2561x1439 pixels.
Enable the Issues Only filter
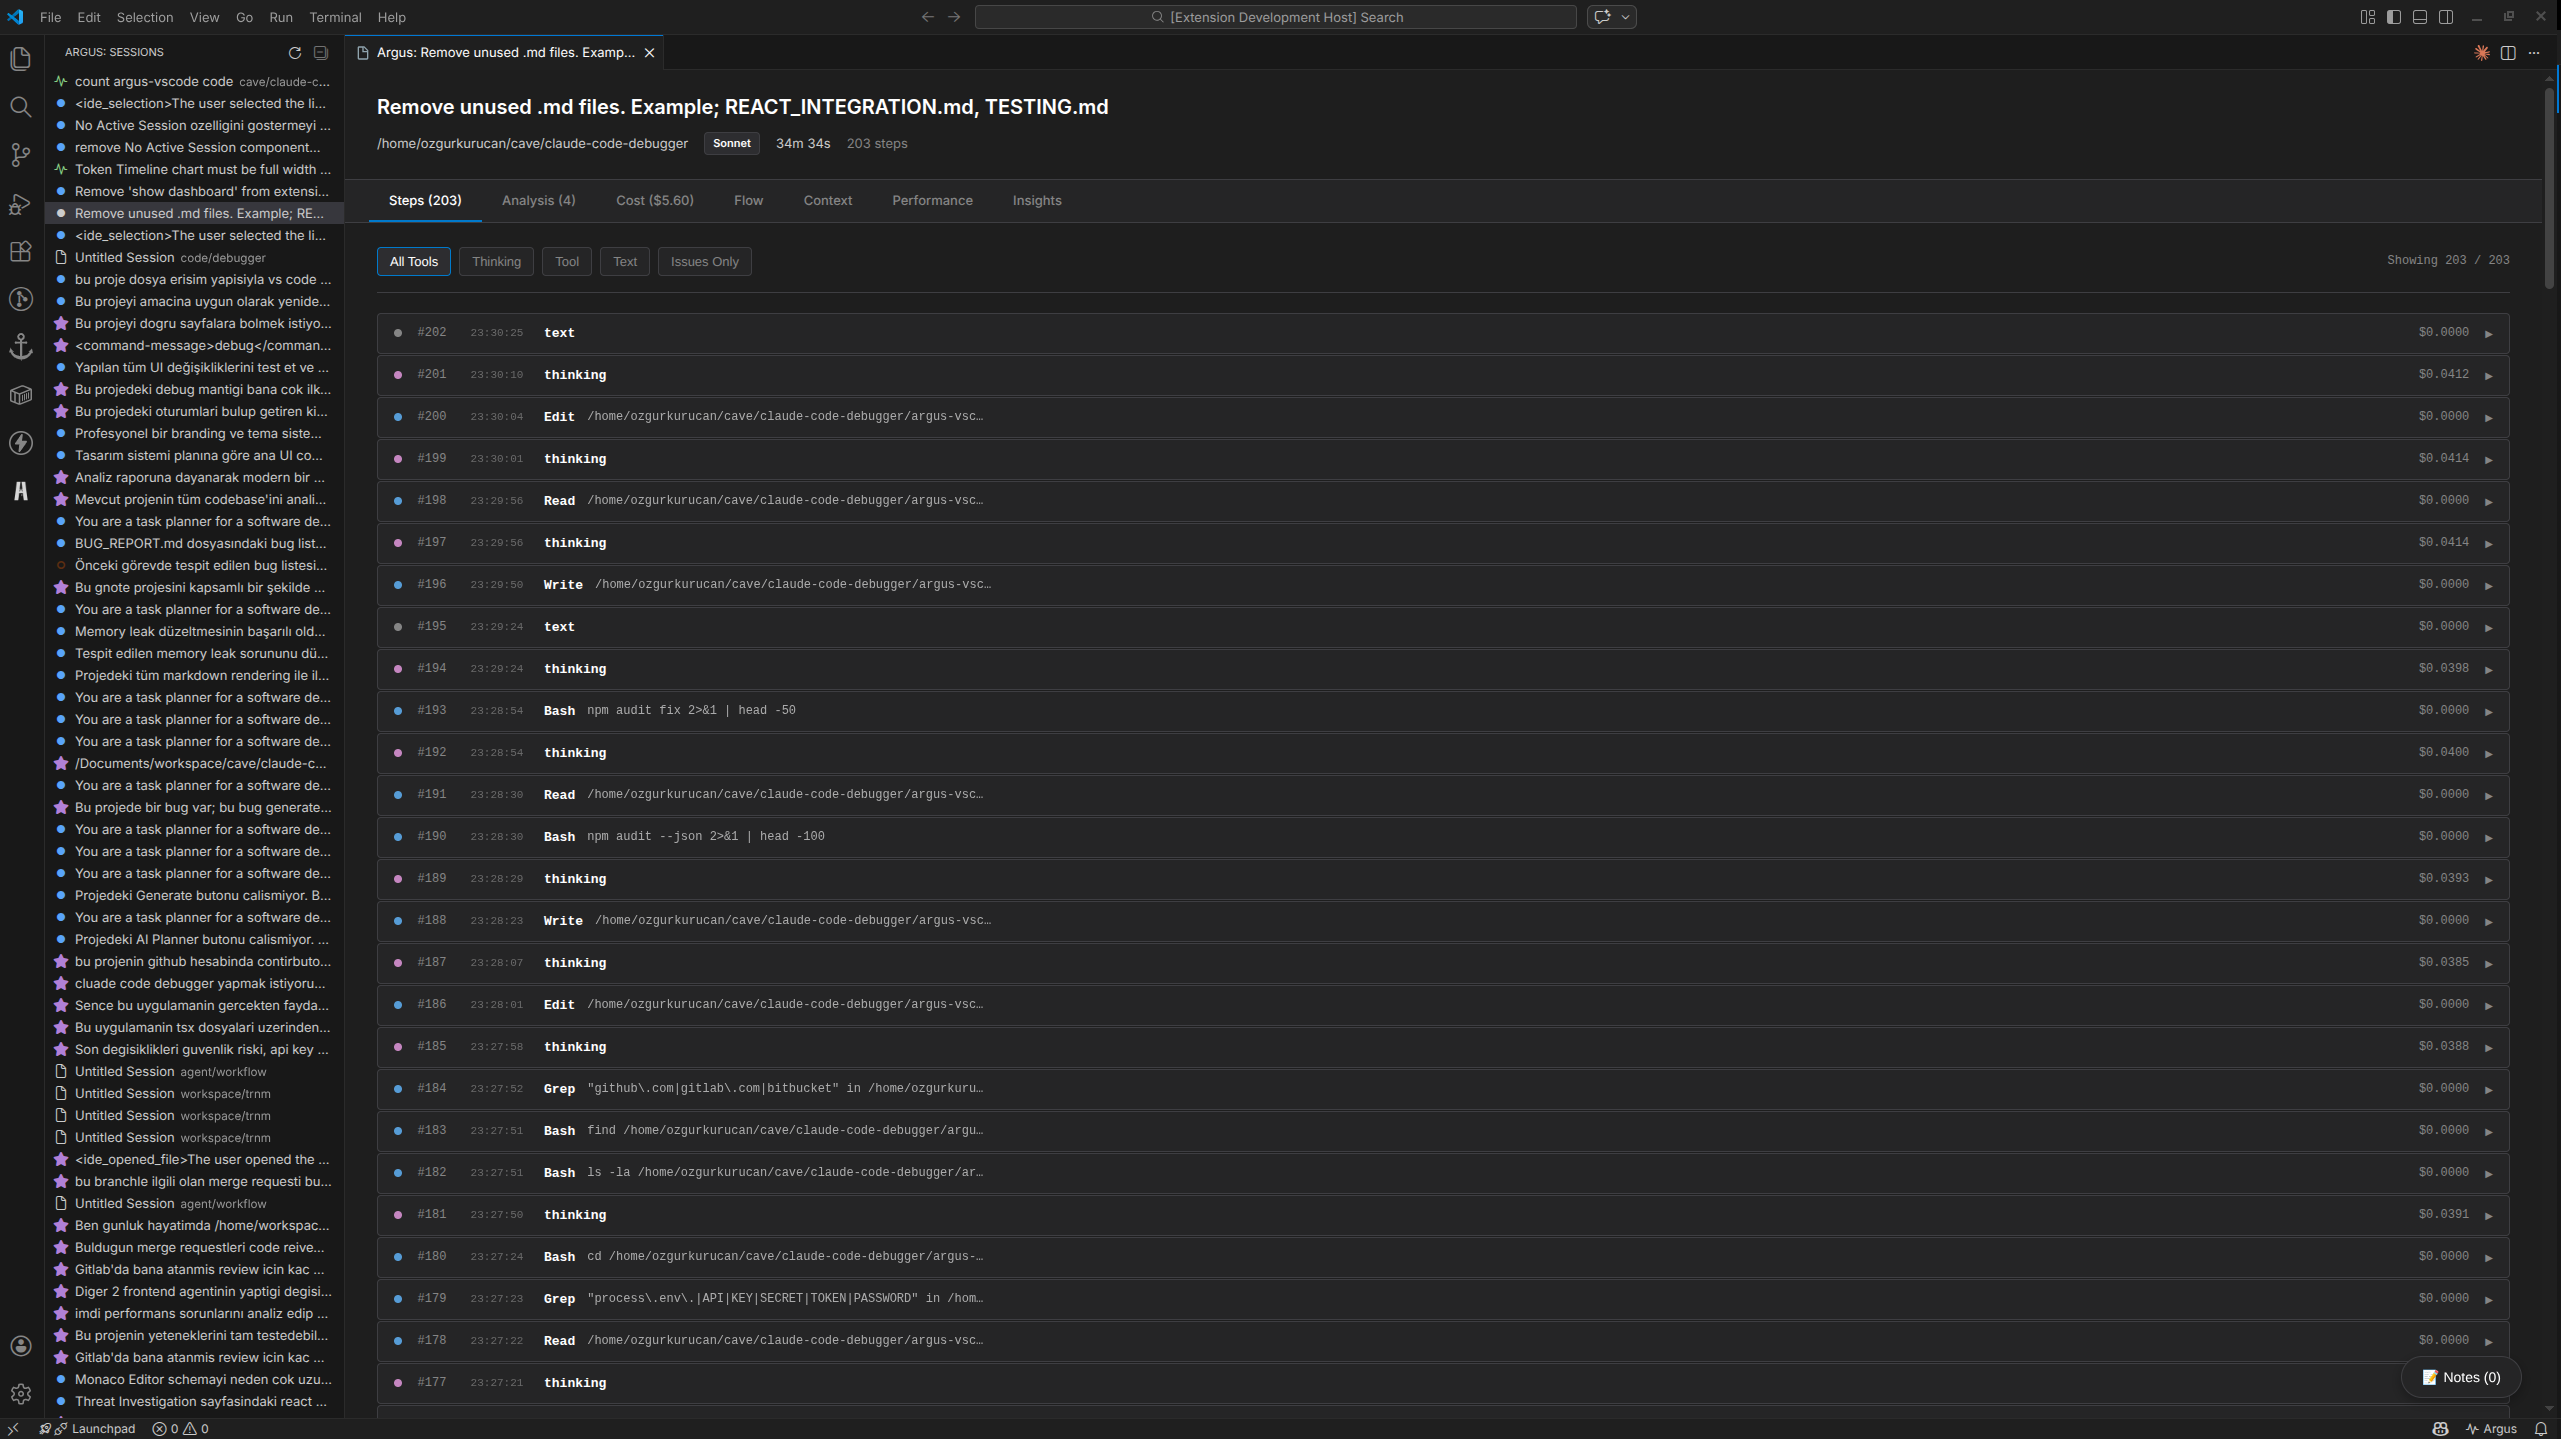pyautogui.click(x=704, y=261)
